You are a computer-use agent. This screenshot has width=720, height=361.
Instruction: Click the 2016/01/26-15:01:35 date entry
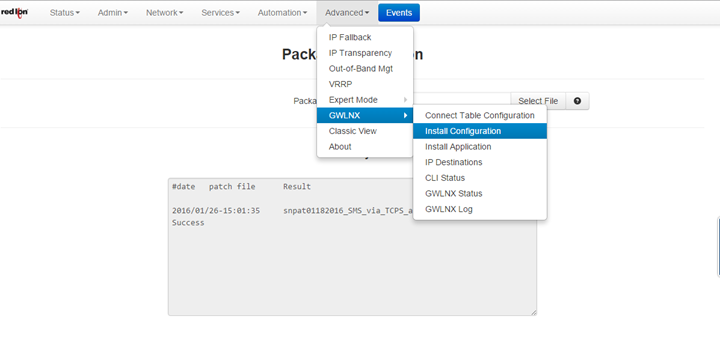[216, 210]
